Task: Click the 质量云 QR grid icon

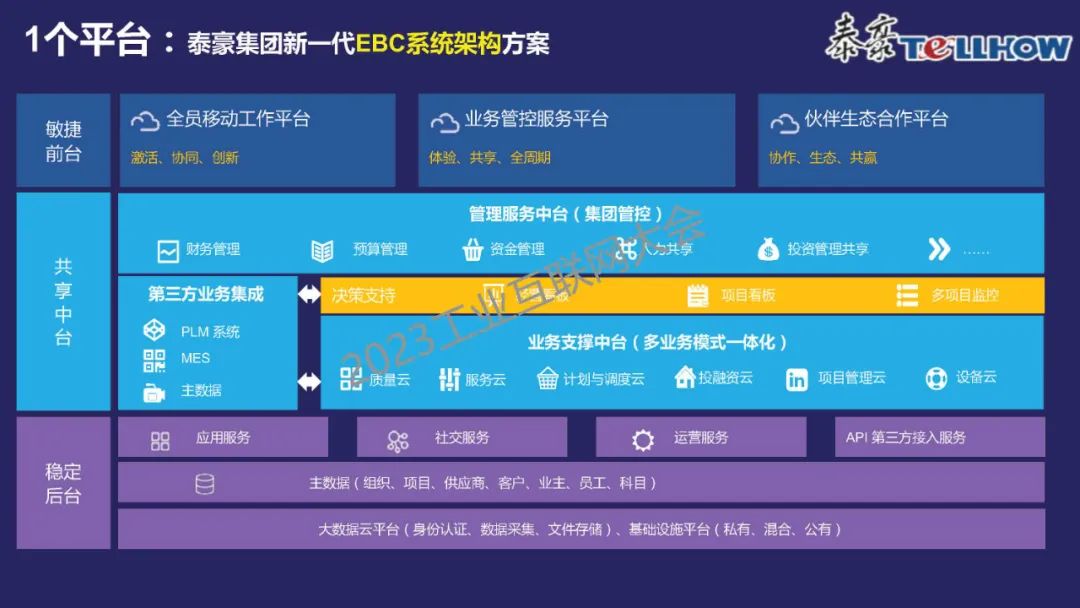Action: [x=352, y=379]
